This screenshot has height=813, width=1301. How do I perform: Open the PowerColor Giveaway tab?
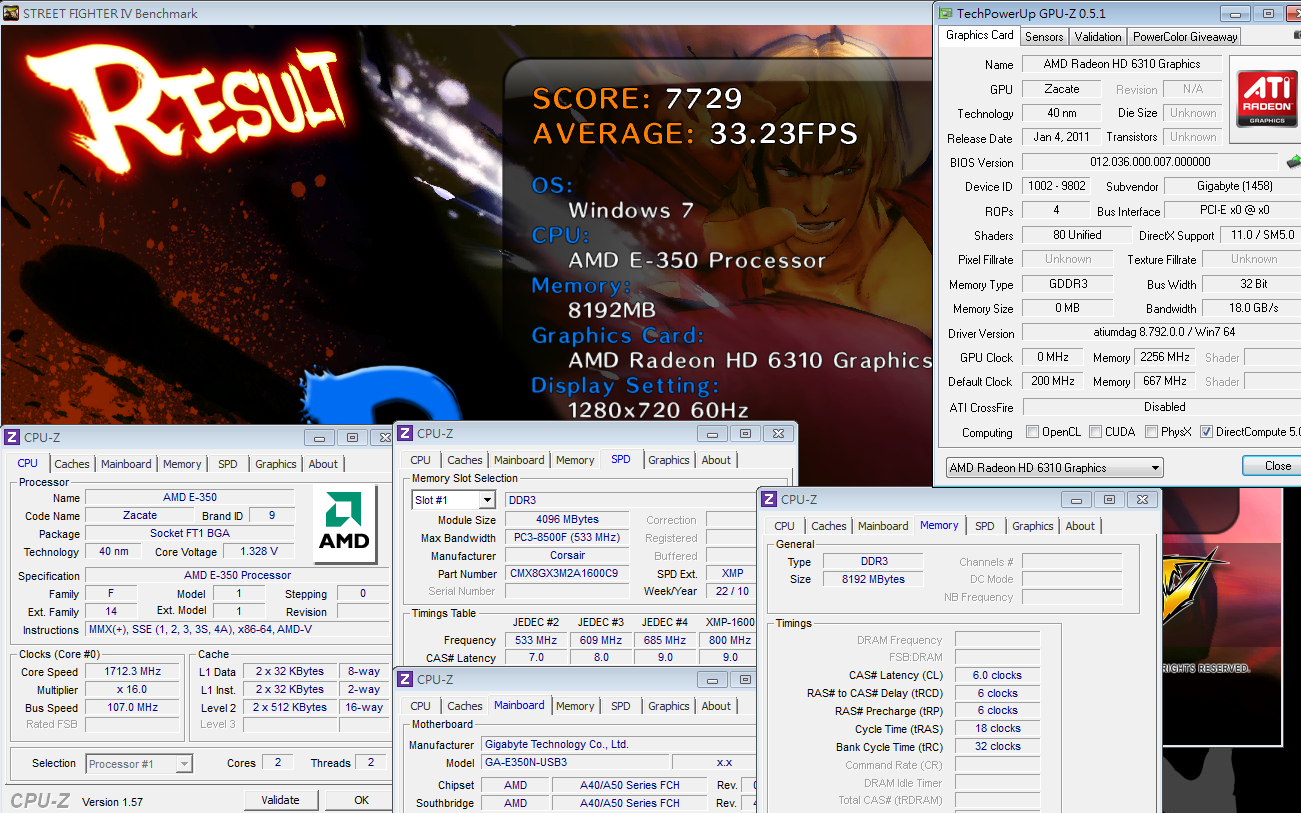point(1185,36)
